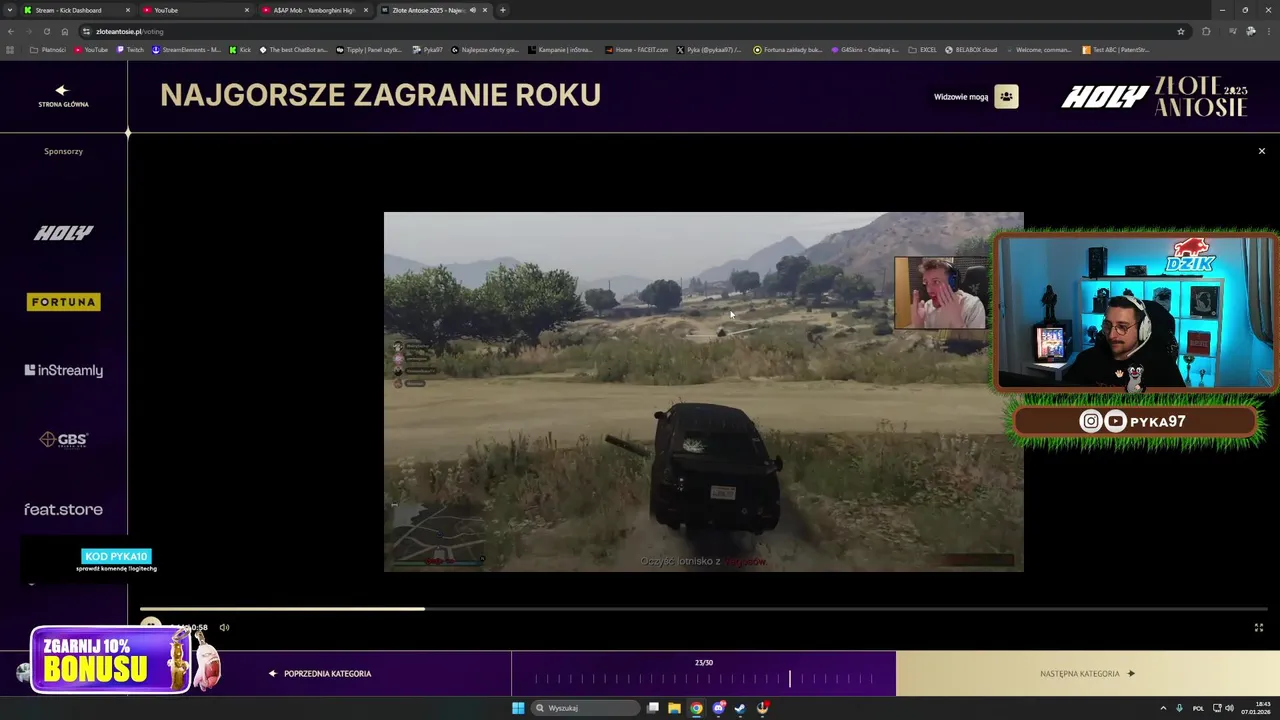Go back to Strona Główna
Image resolution: width=1280 pixels, height=720 pixels.
coord(63,96)
